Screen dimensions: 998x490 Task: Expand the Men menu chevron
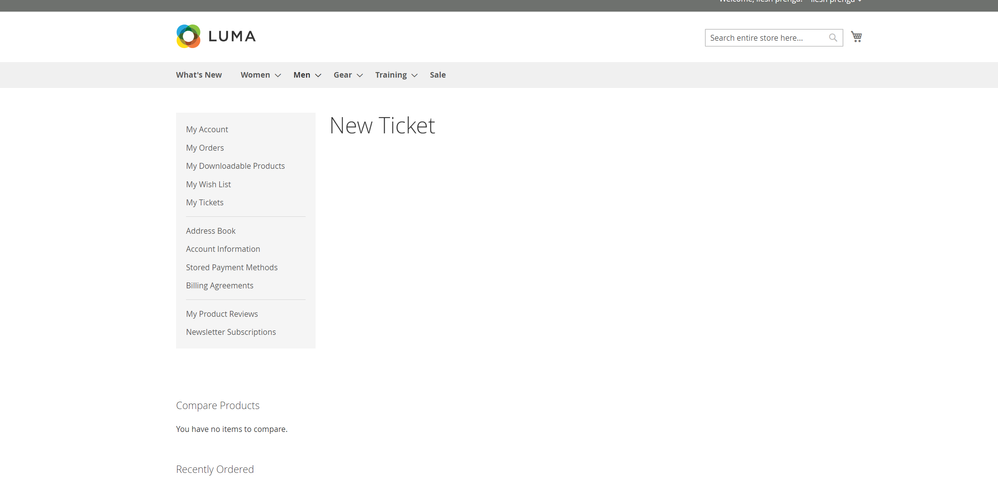coord(318,76)
